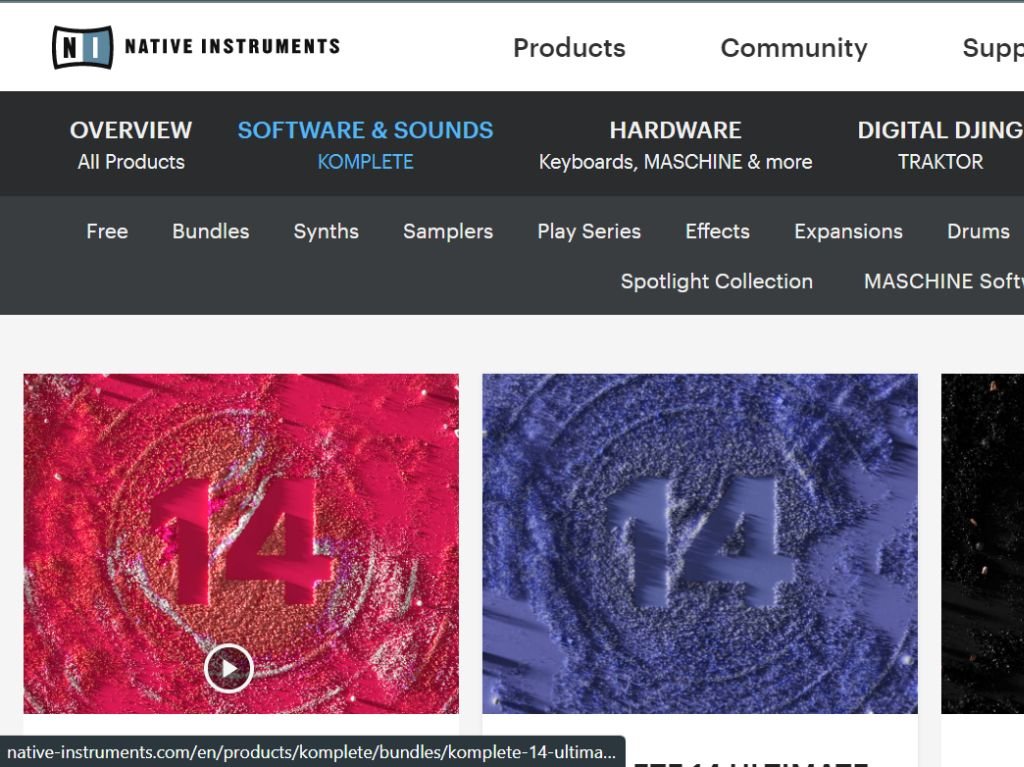Browse the Effects category
1024x767 pixels.
click(717, 231)
